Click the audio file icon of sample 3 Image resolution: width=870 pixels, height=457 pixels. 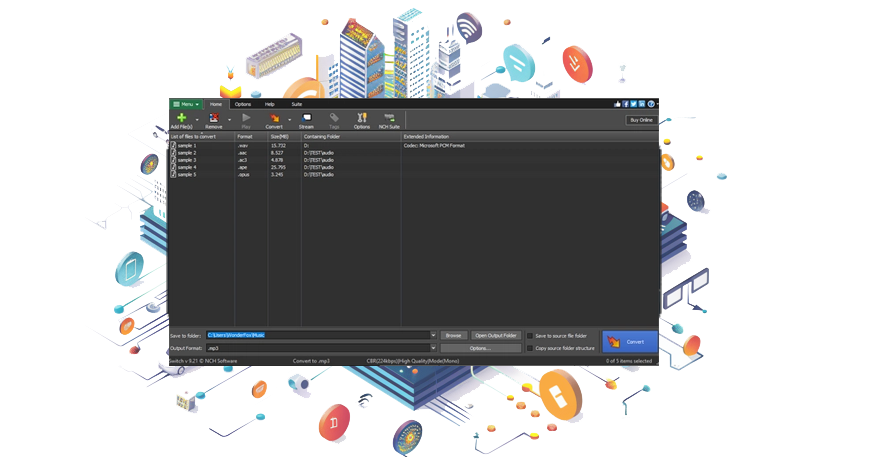tap(173, 160)
